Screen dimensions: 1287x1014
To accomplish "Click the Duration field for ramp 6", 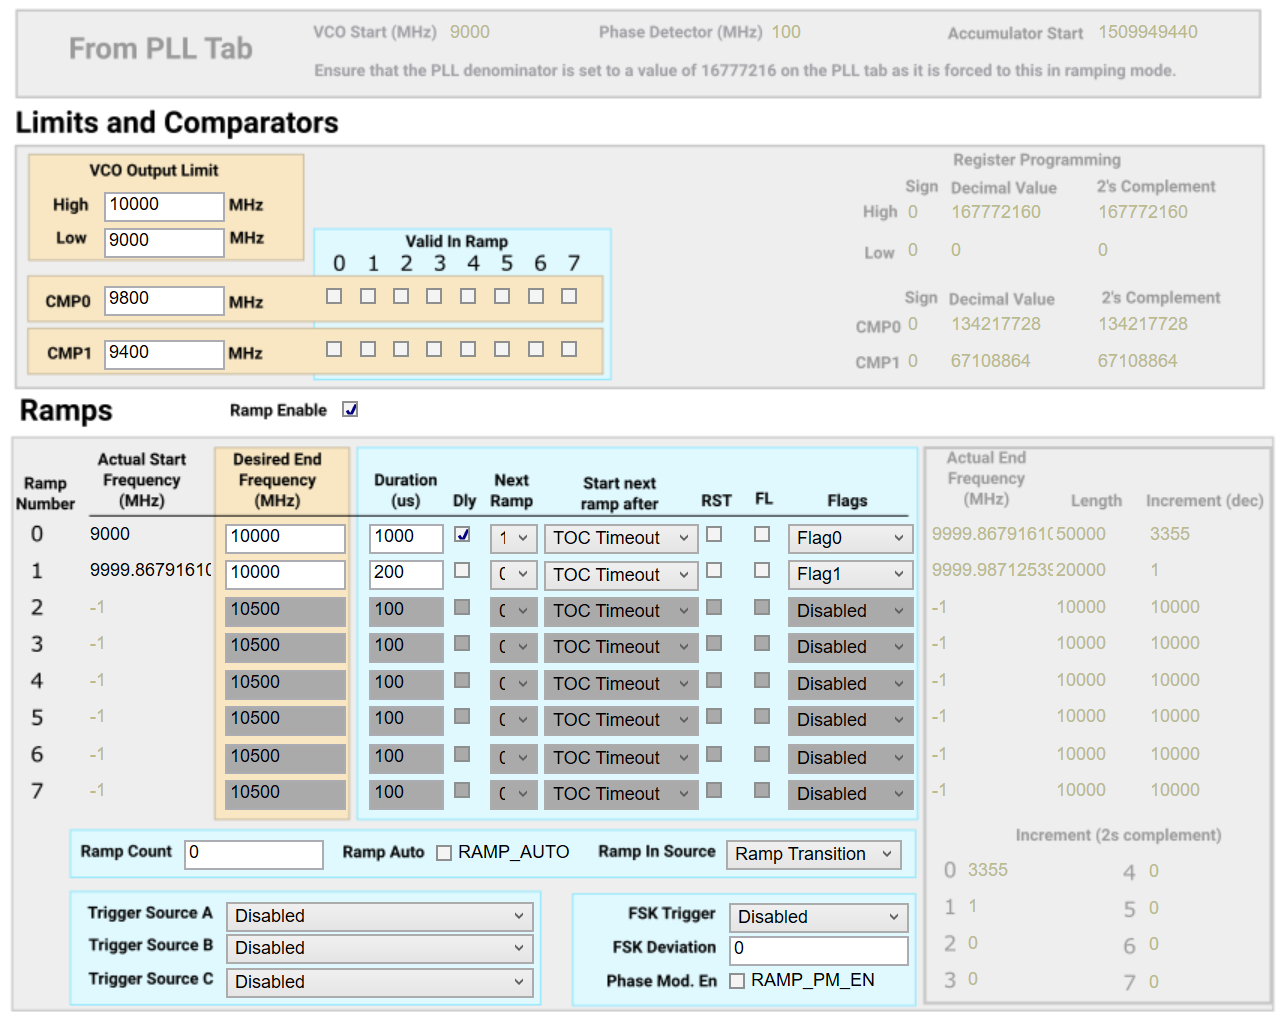I will tap(406, 758).
